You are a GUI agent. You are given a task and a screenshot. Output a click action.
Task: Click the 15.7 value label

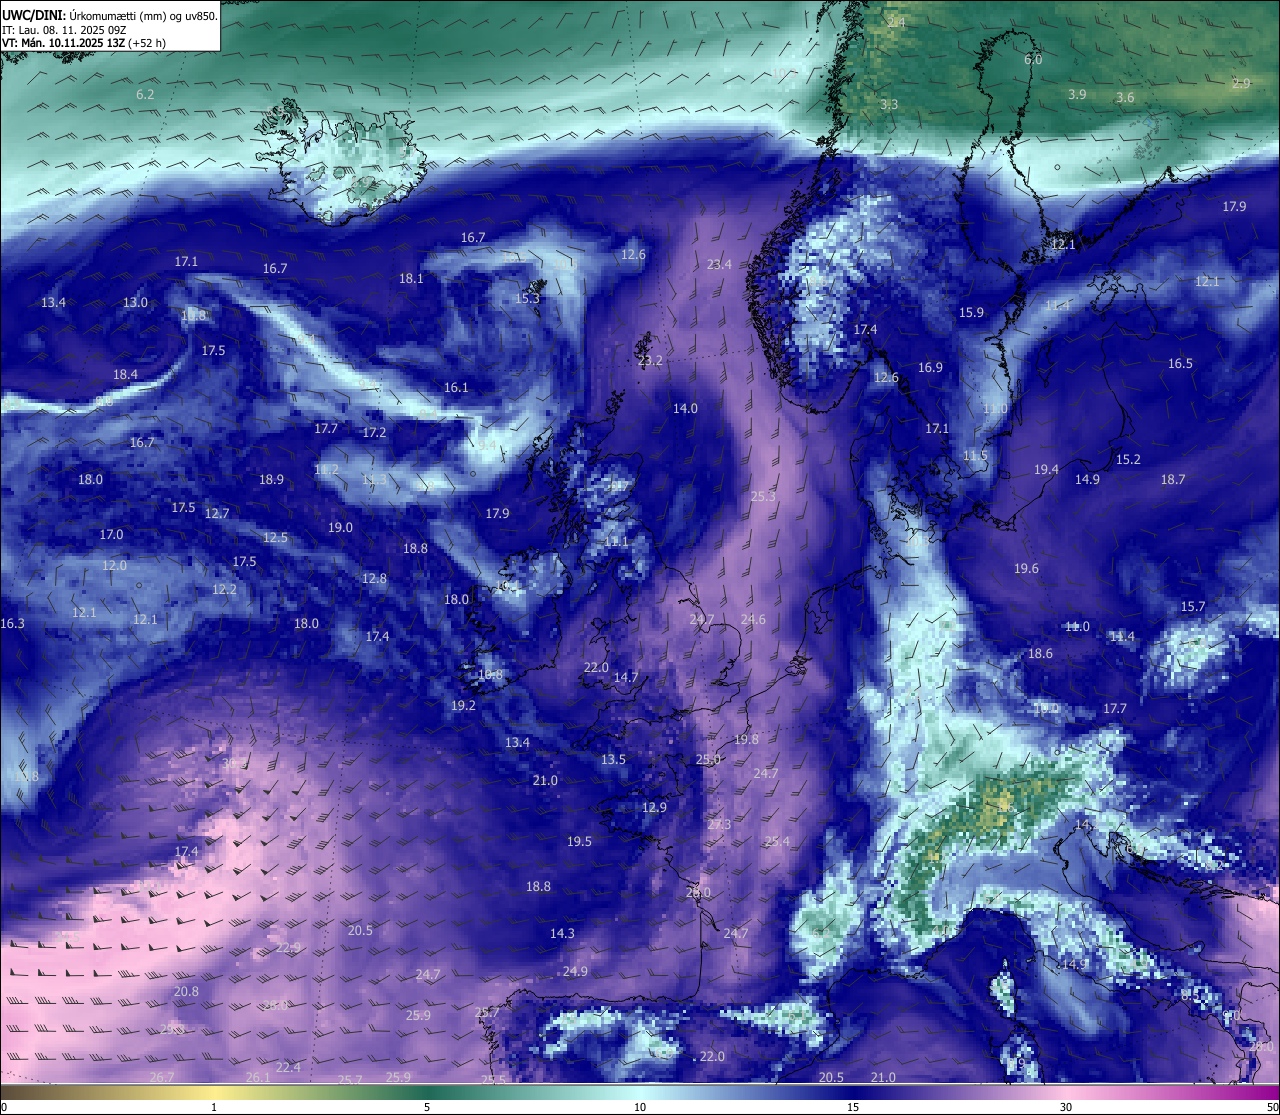(x=1193, y=606)
